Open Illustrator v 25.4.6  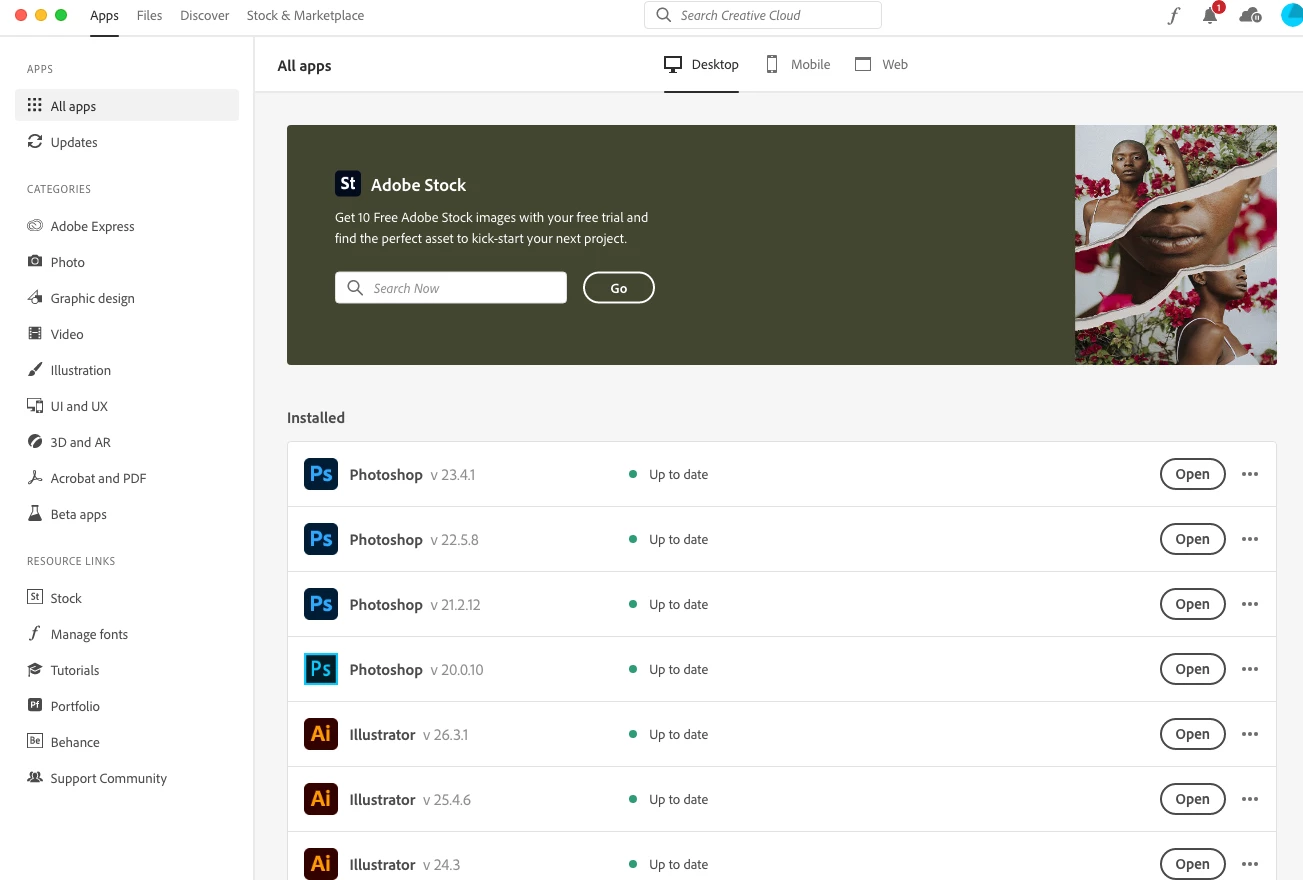(x=1192, y=799)
